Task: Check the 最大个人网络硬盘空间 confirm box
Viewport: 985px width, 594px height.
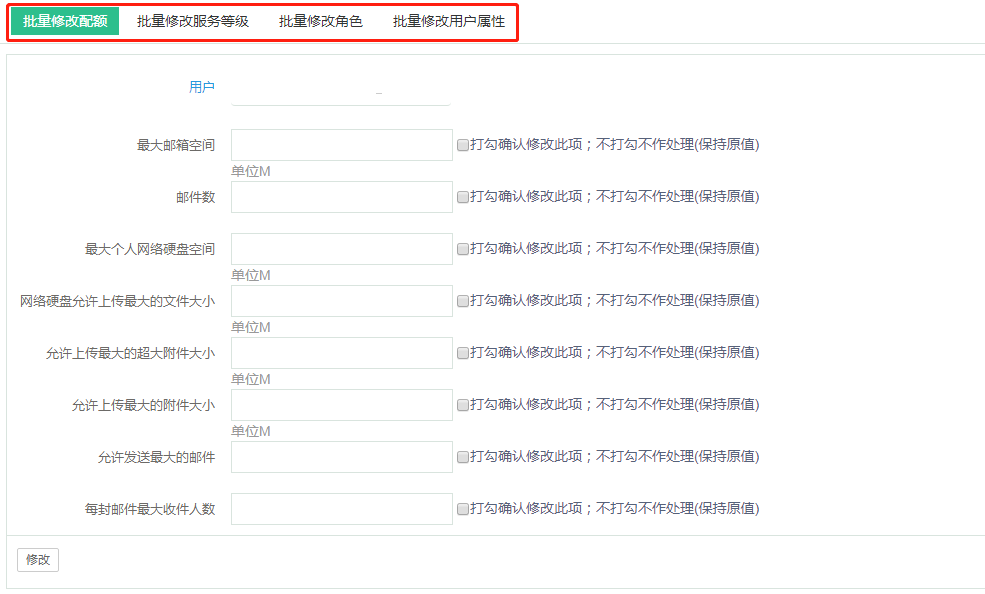Action: (463, 250)
